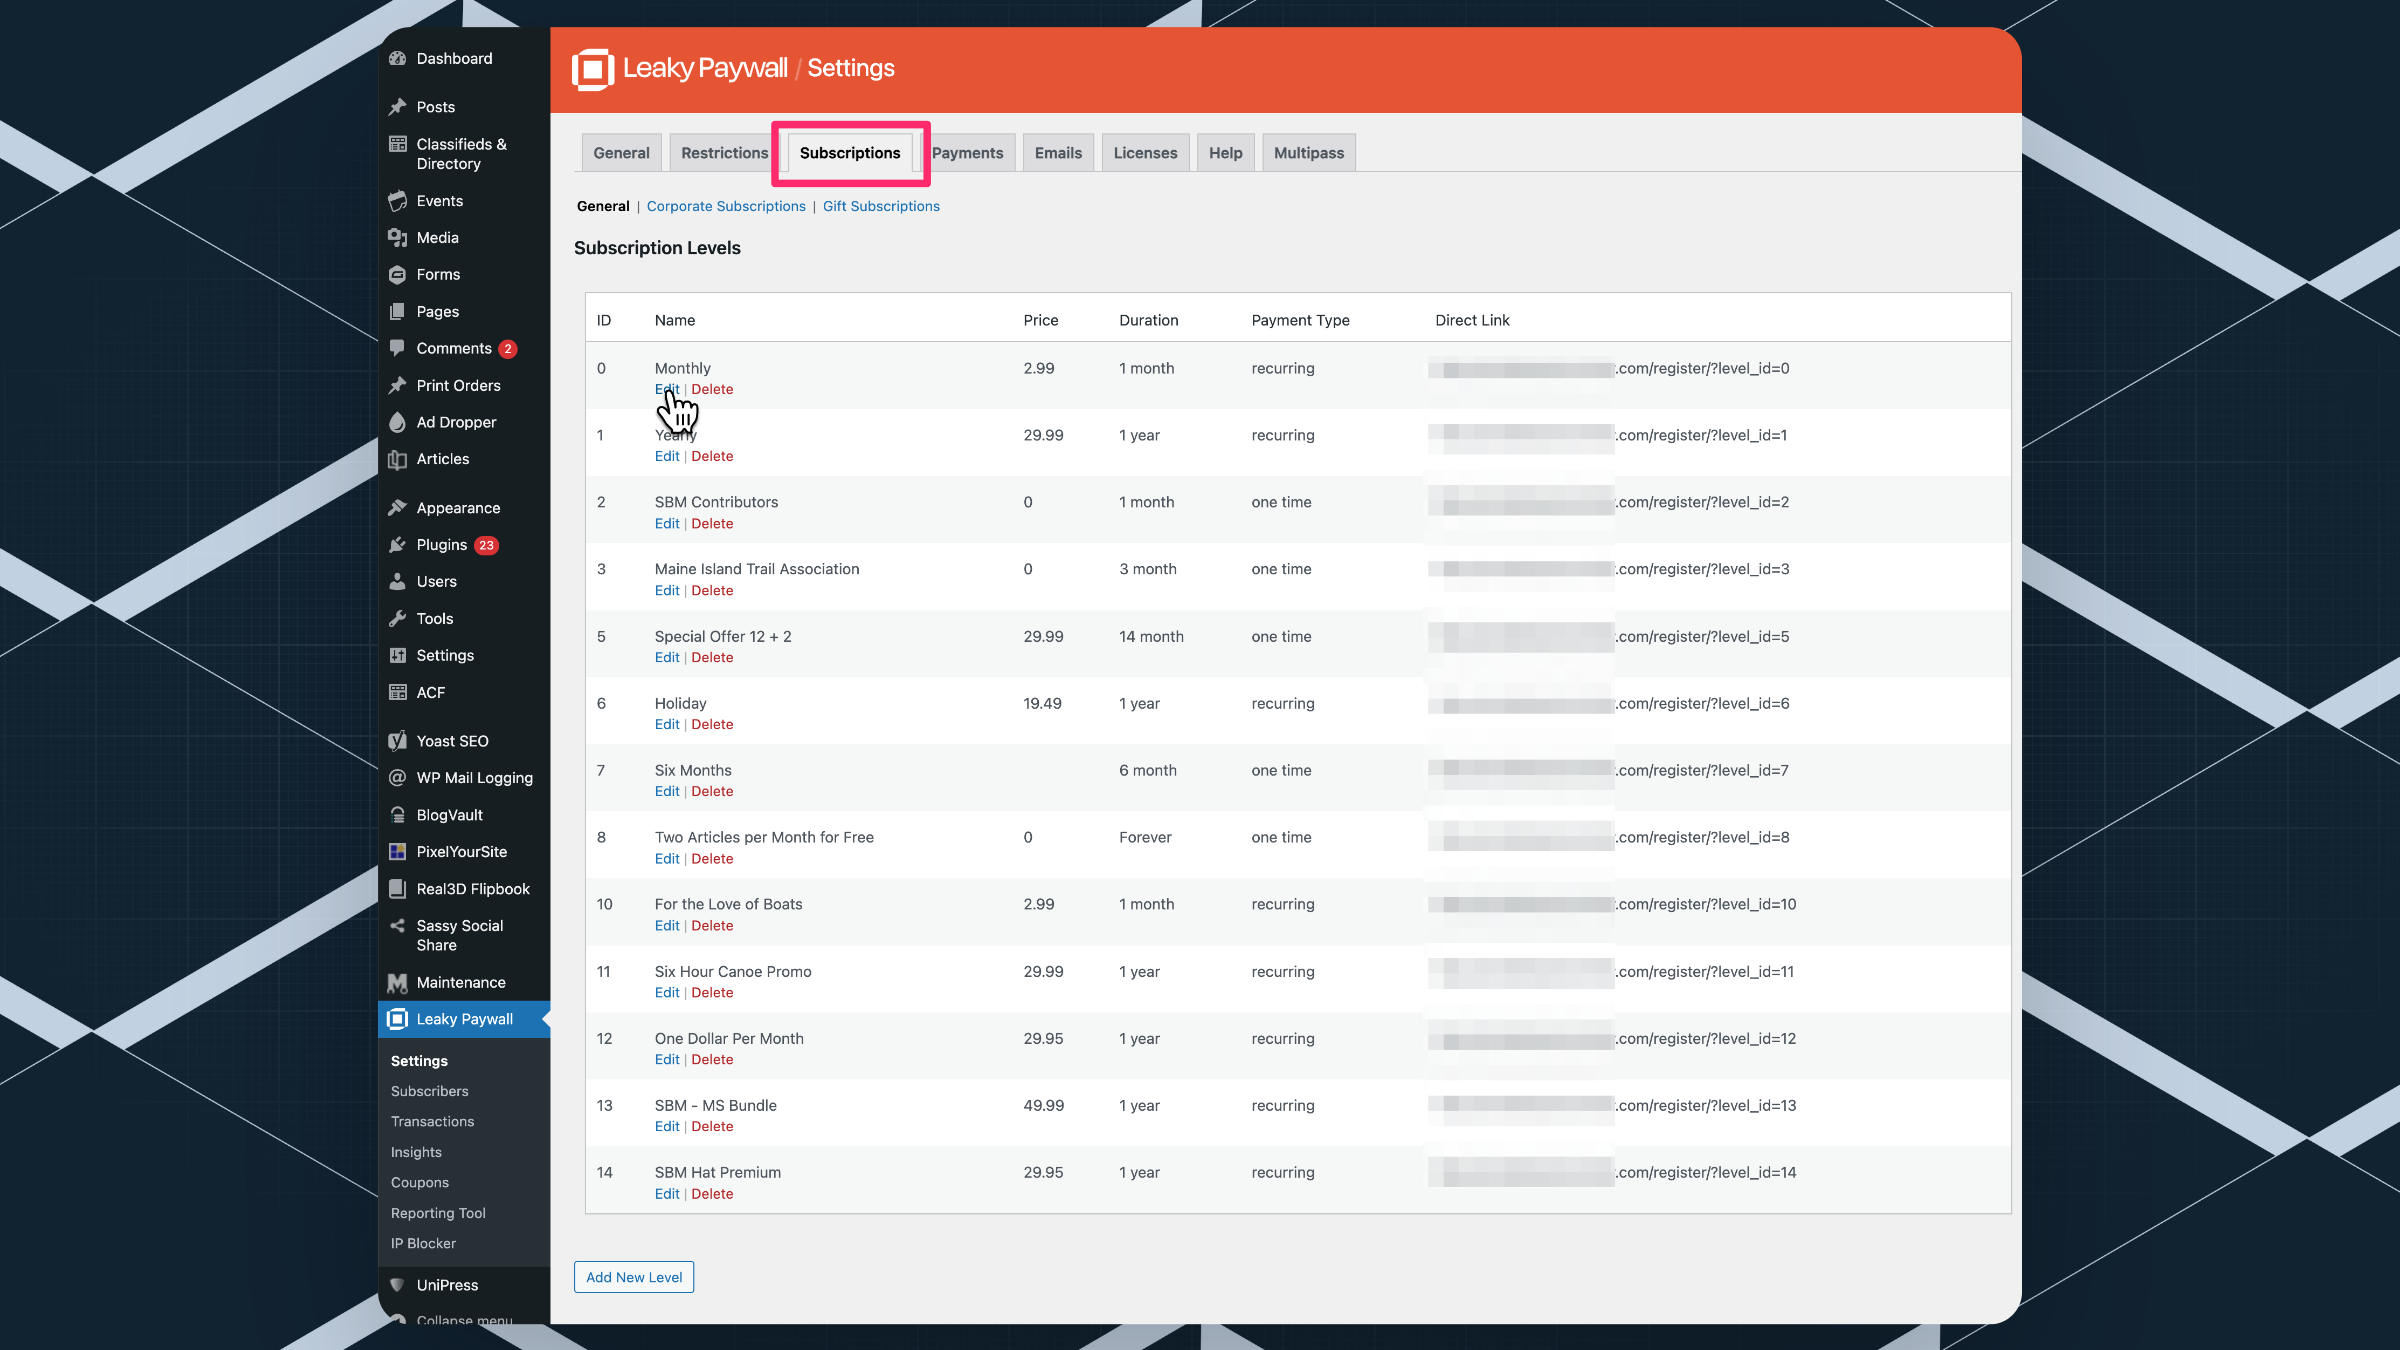Open Users section from sidebar

[x=437, y=580]
